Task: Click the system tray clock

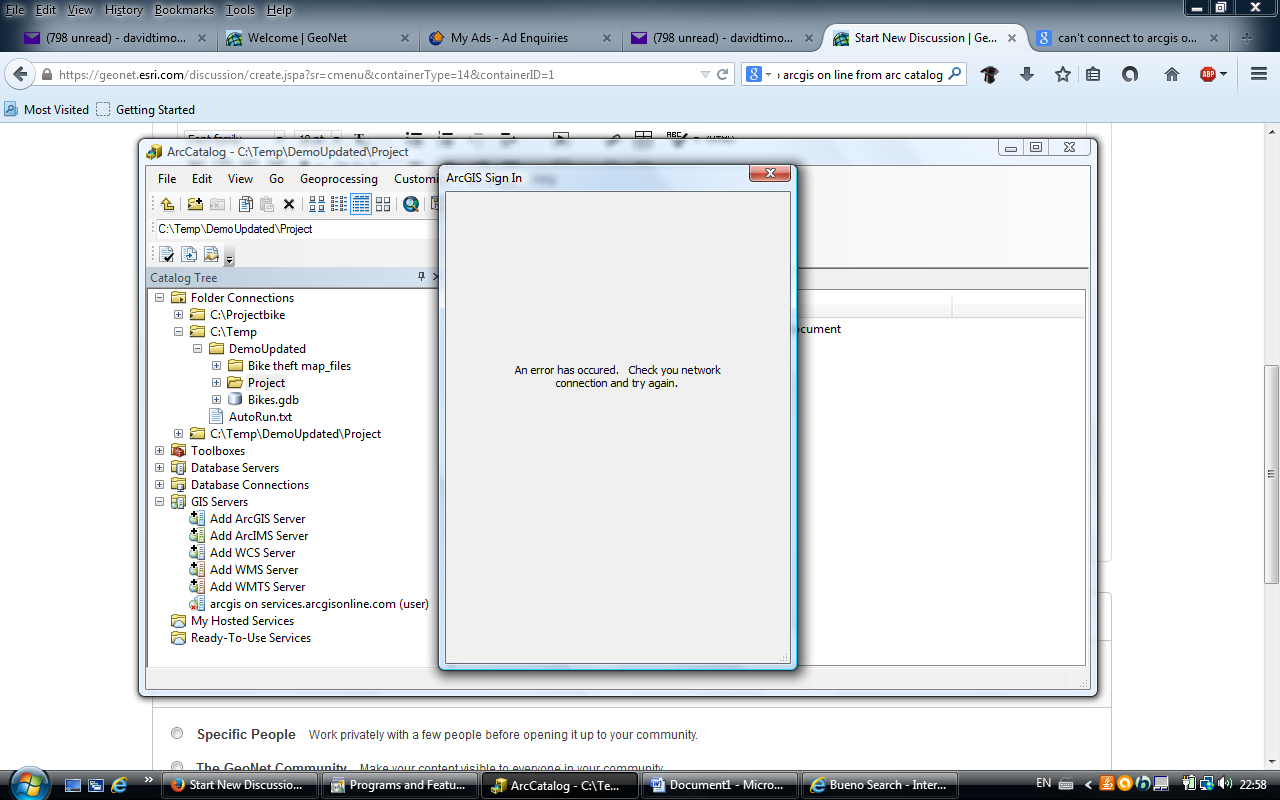Action: 1253,785
